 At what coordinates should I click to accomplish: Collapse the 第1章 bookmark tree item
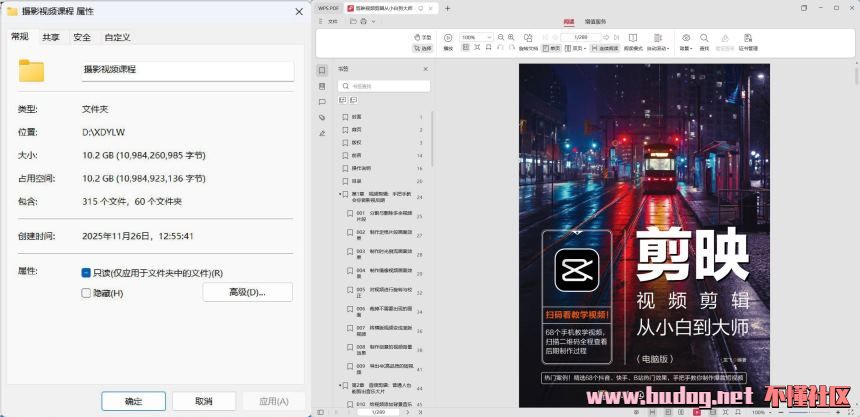[341, 195]
